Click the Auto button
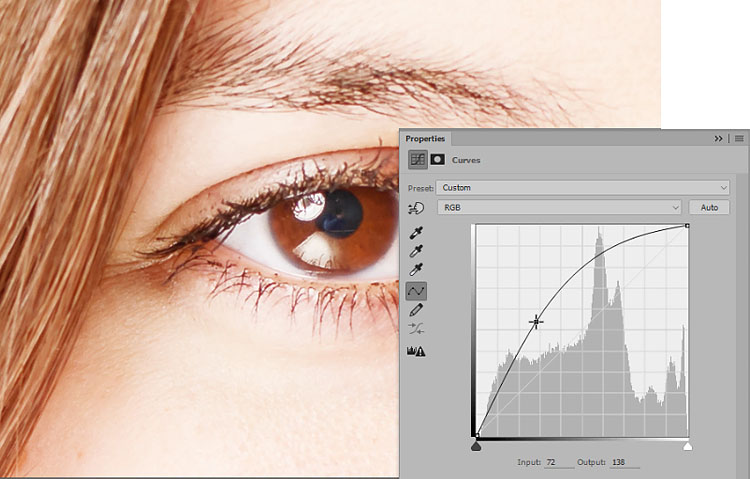 709,207
